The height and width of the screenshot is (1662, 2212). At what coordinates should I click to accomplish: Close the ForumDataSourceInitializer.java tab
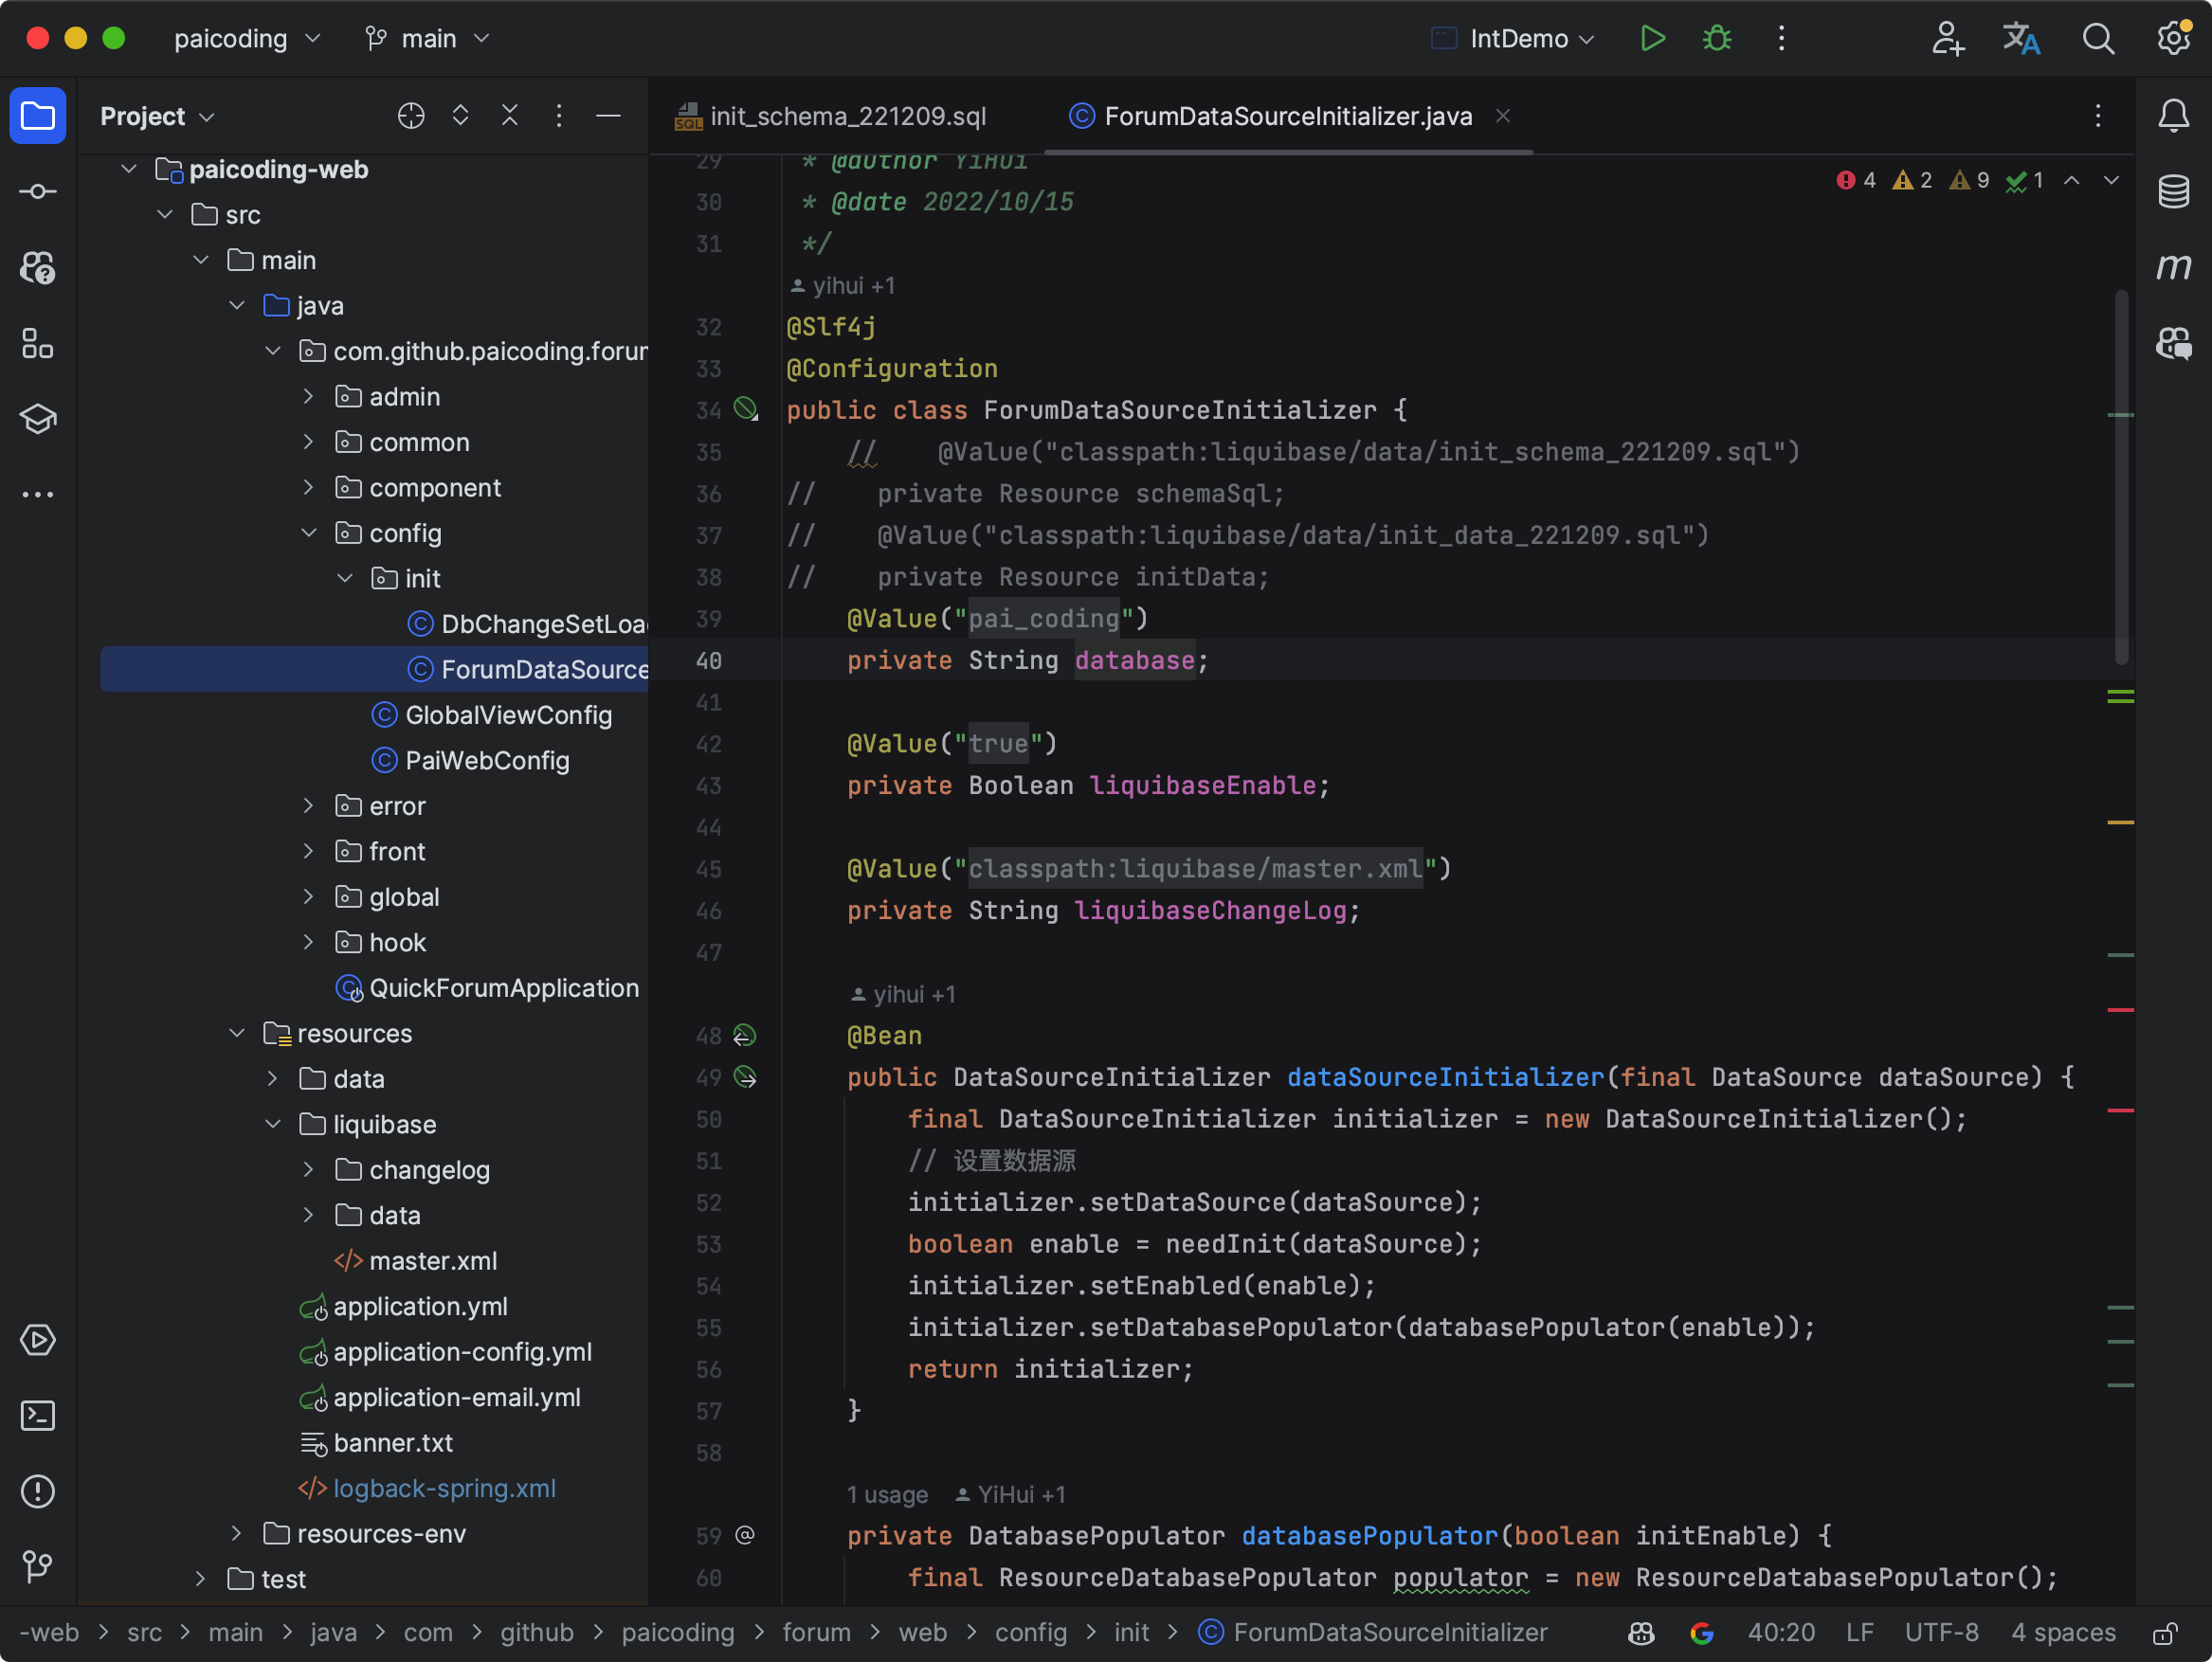1502,116
